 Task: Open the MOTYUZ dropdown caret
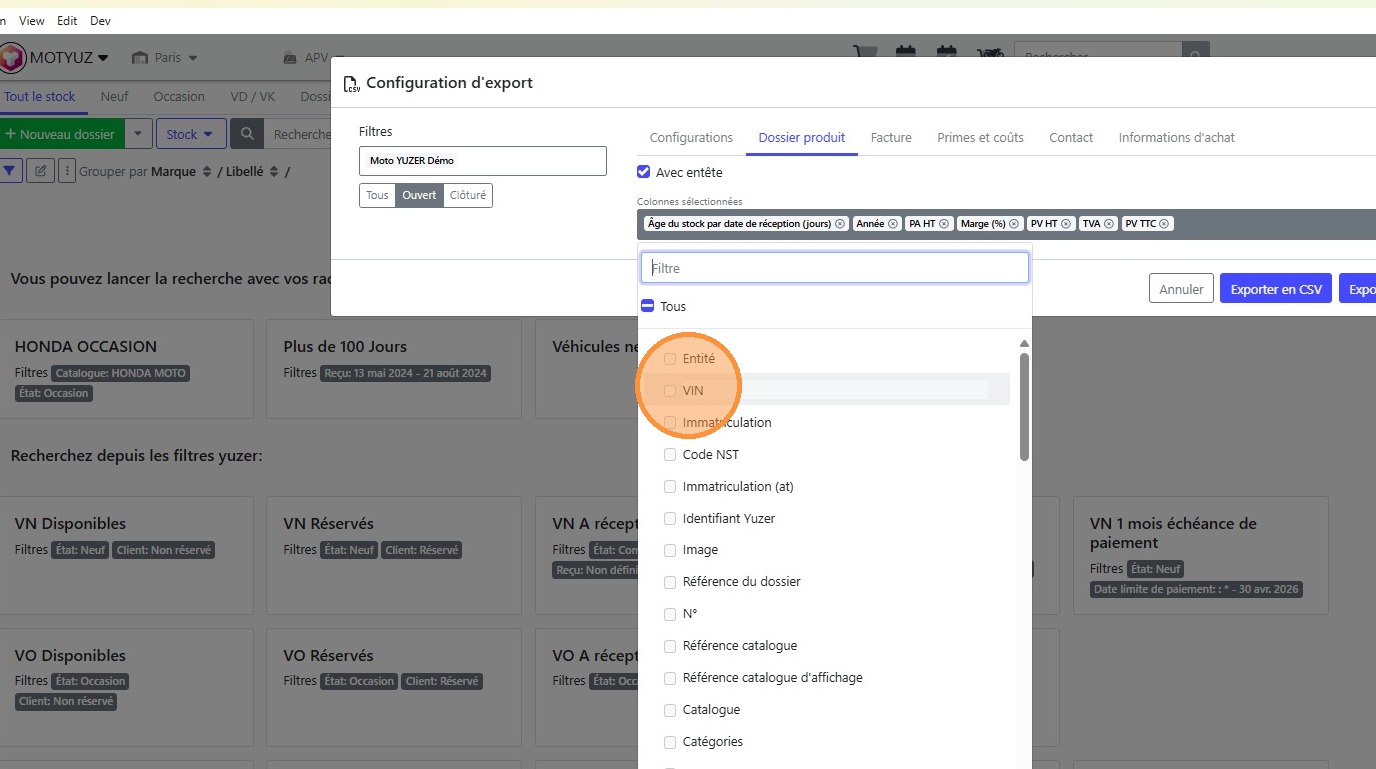tap(103, 58)
